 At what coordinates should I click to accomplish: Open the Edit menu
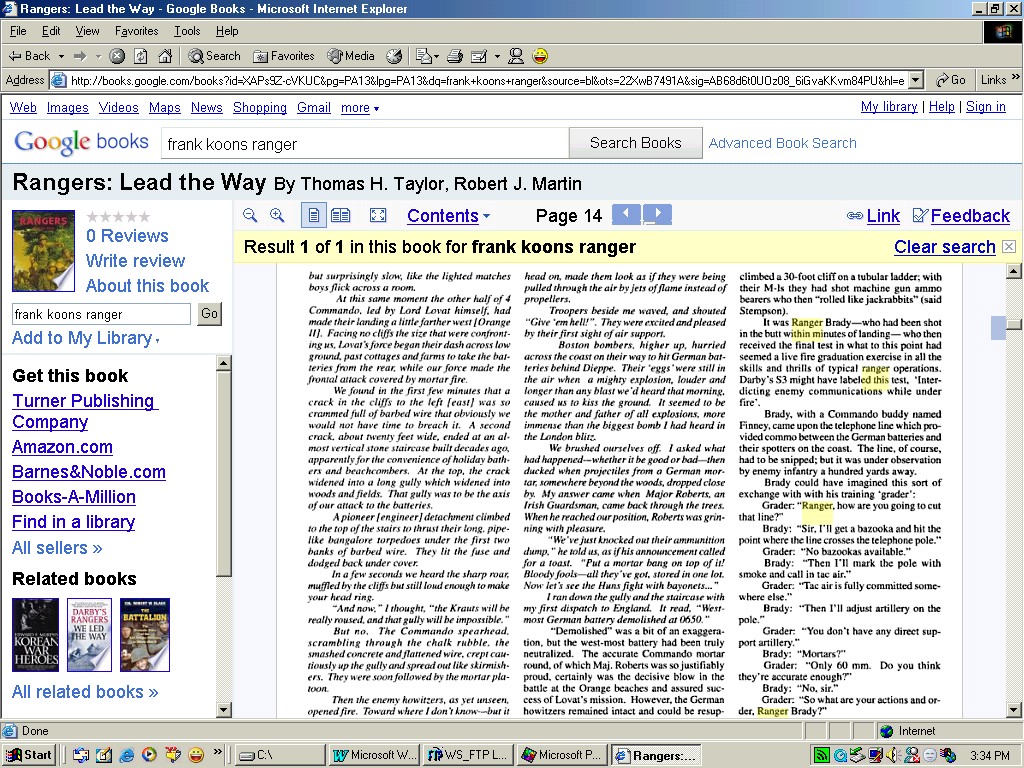point(51,31)
